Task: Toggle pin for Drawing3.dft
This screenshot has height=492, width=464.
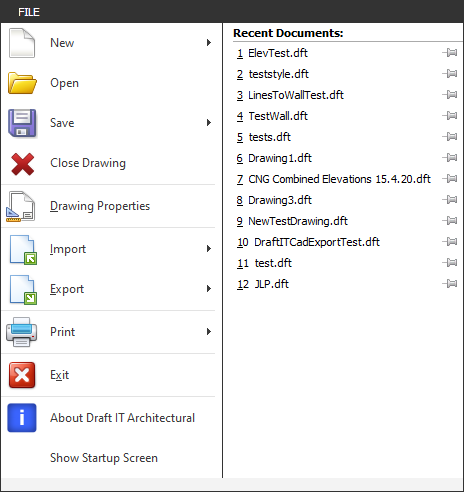Action: click(x=450, y=200)
